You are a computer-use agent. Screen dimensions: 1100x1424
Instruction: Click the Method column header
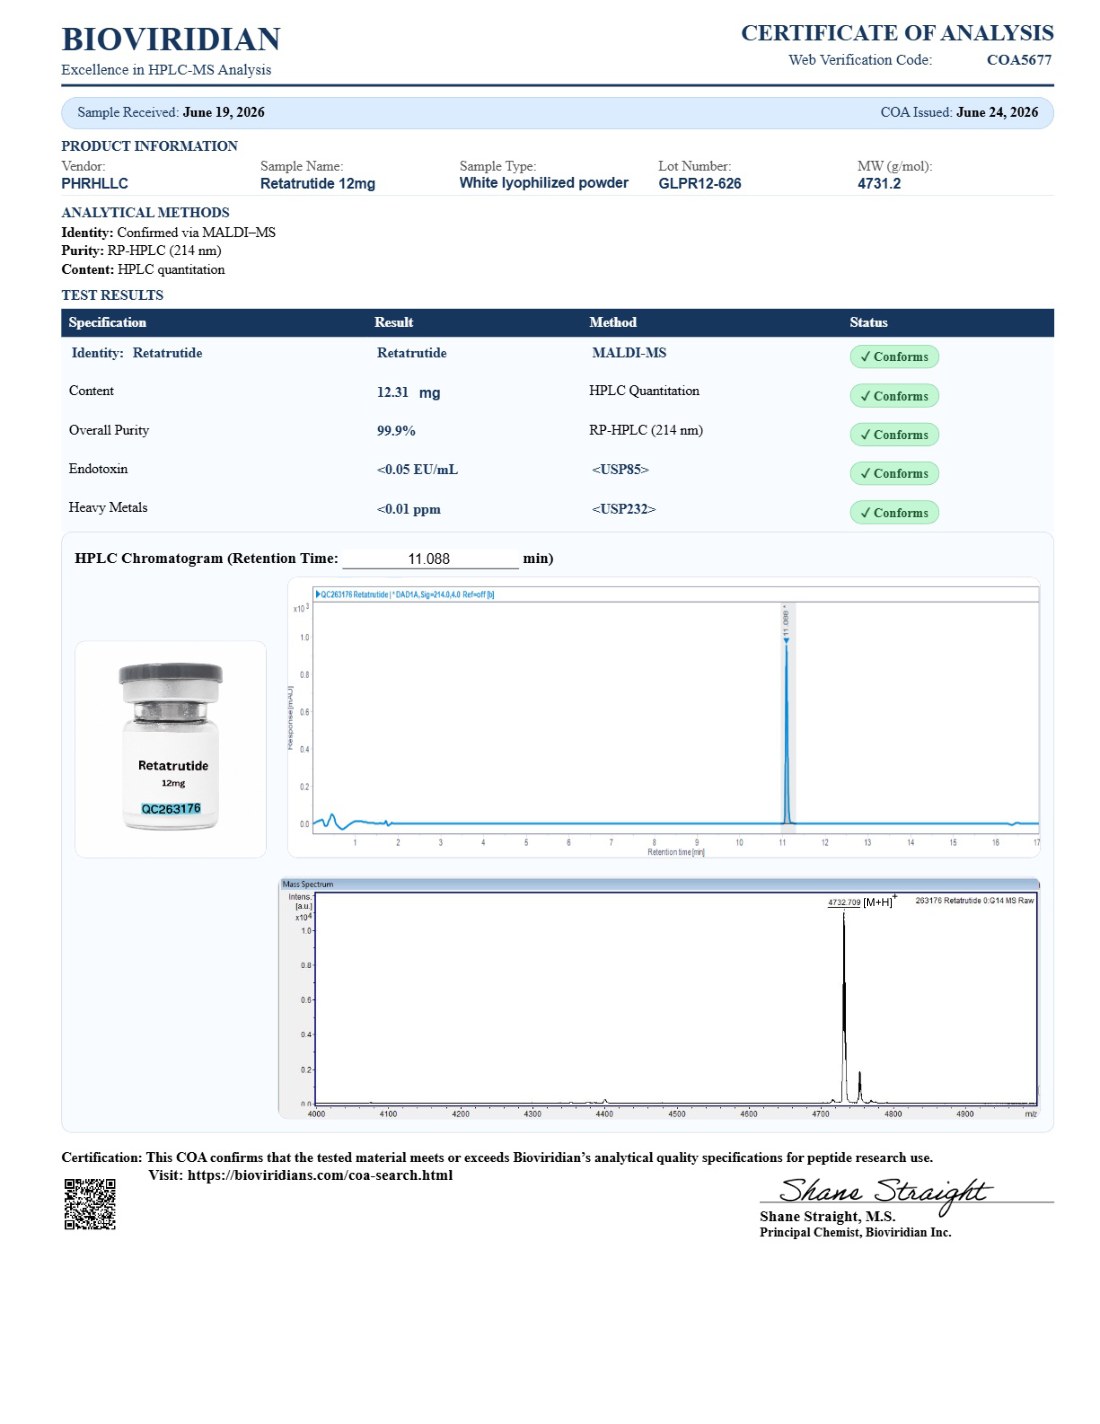pos(613,323)
